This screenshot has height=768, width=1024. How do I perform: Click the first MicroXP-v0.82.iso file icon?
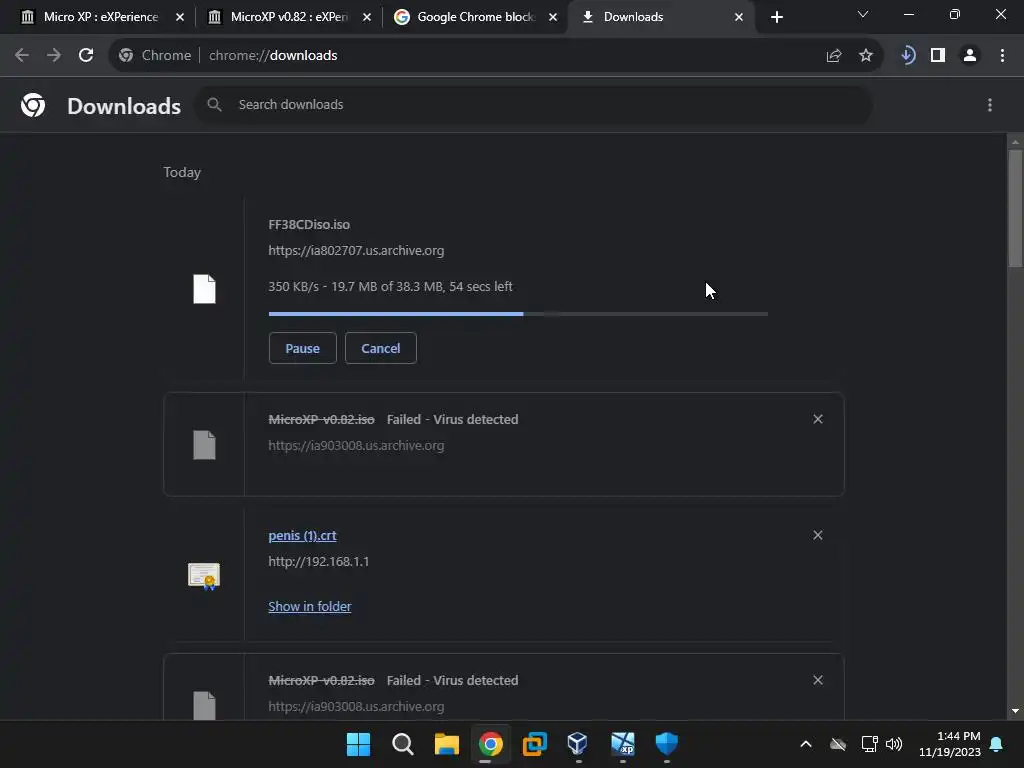(x=204, y=445)
